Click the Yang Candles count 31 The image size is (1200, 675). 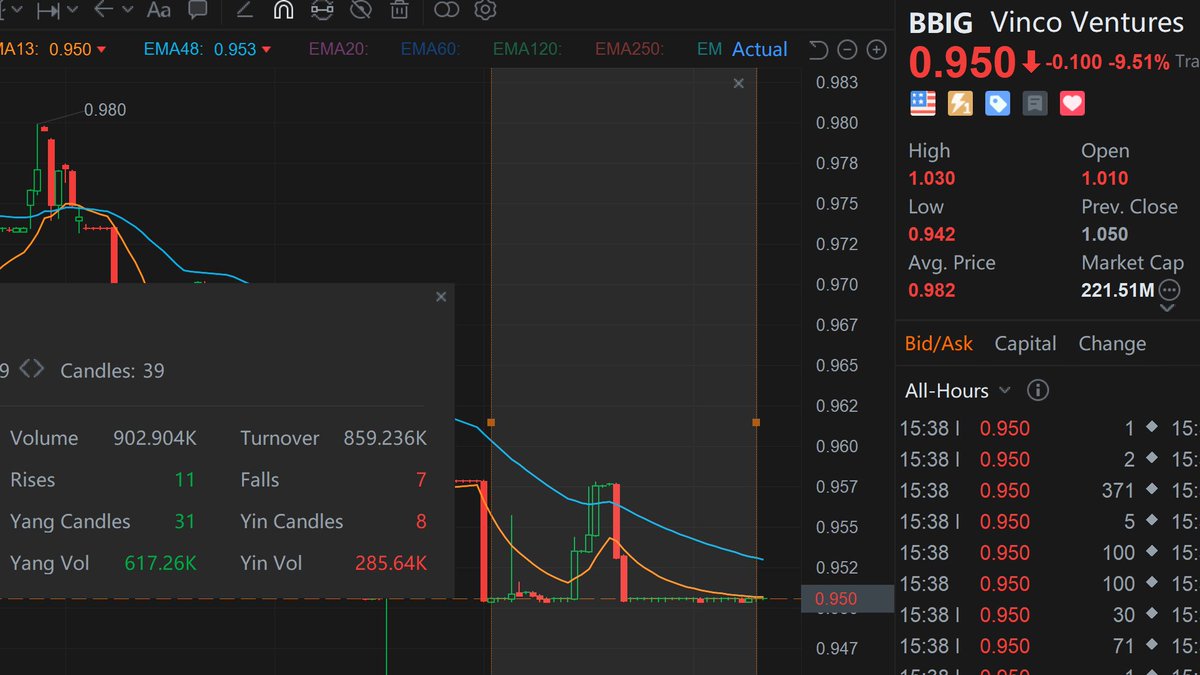184,521
